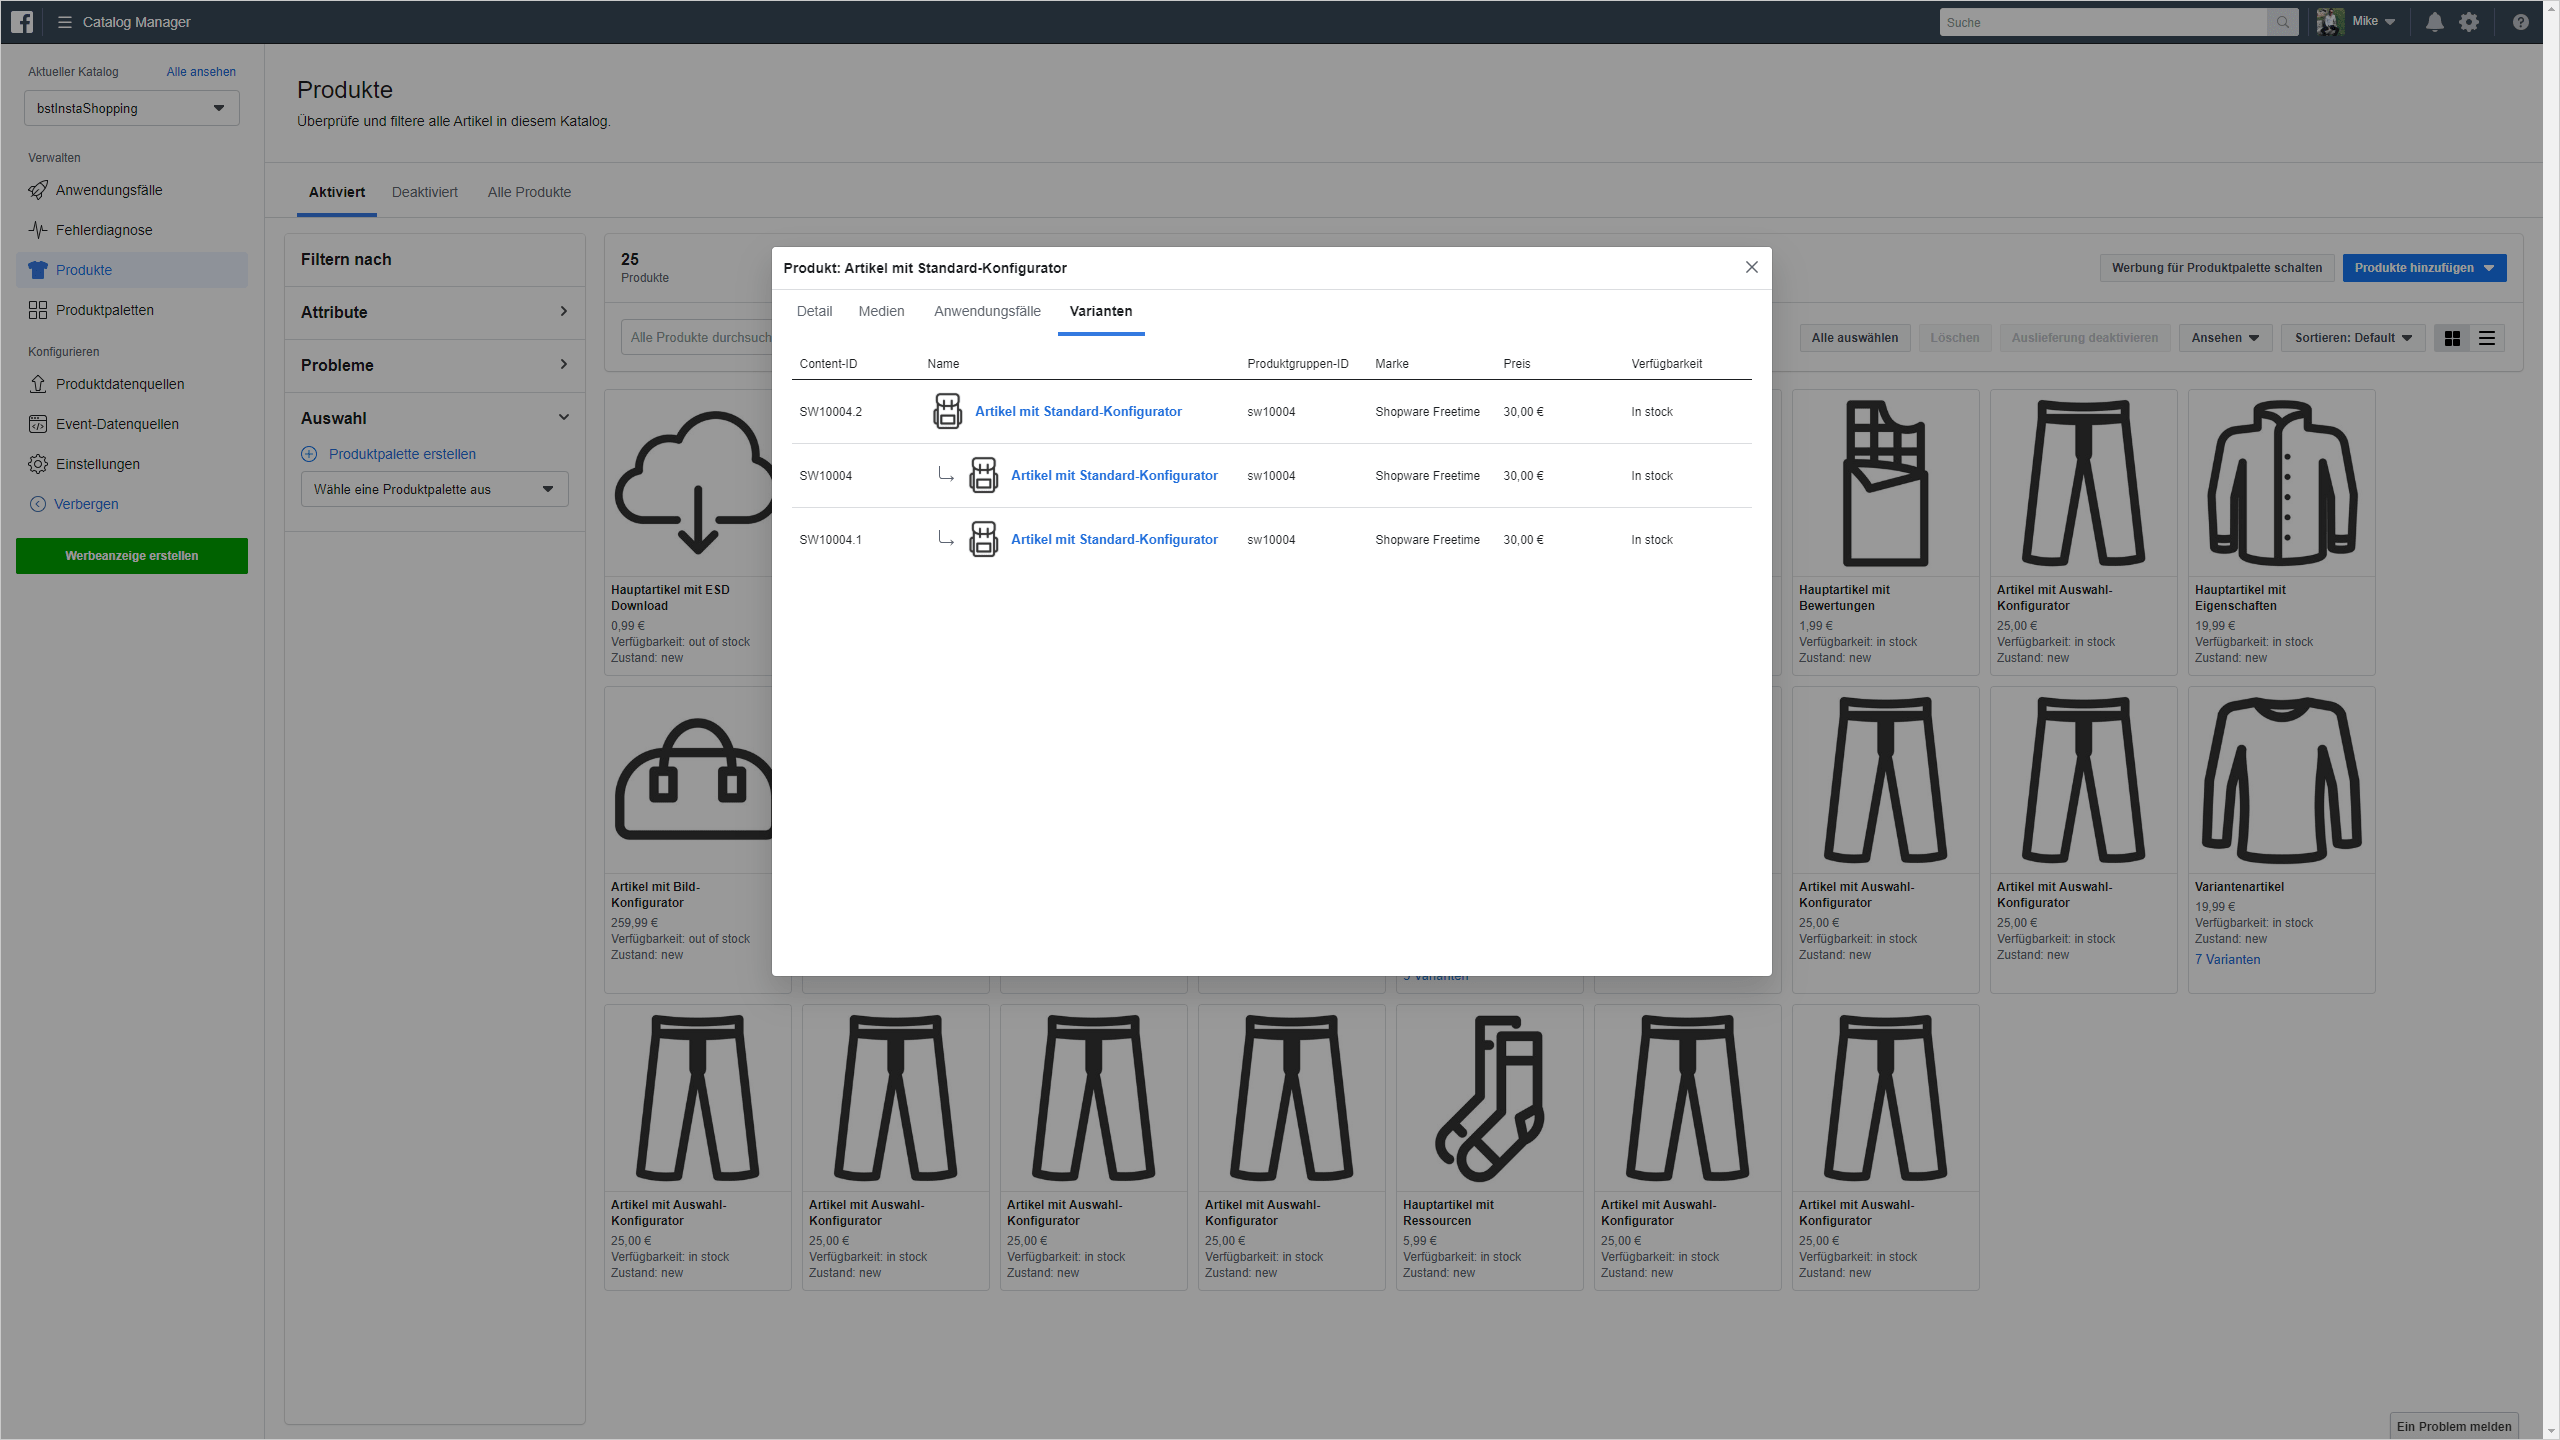Switch to the Medien tab
2560x1440 pixels.
pos(881,311)
